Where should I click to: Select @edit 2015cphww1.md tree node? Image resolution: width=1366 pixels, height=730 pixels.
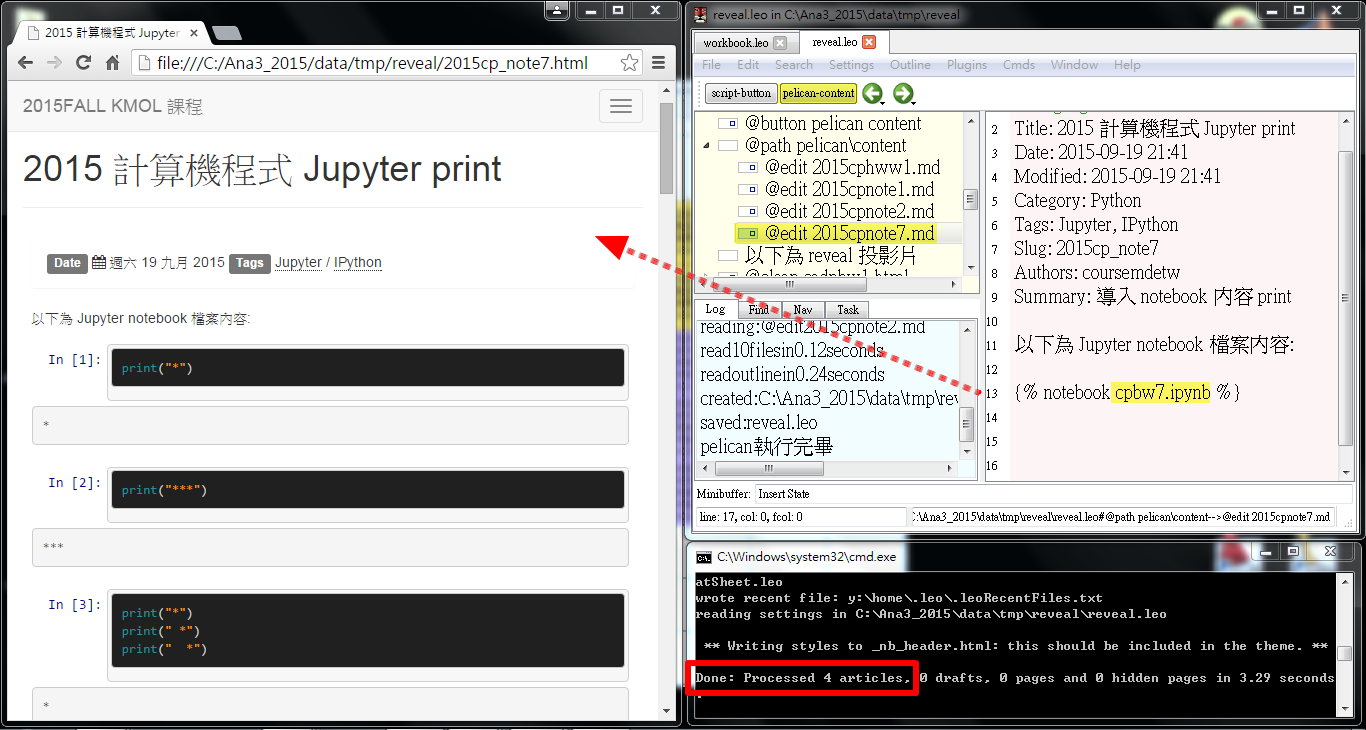[x=852, y=168]
